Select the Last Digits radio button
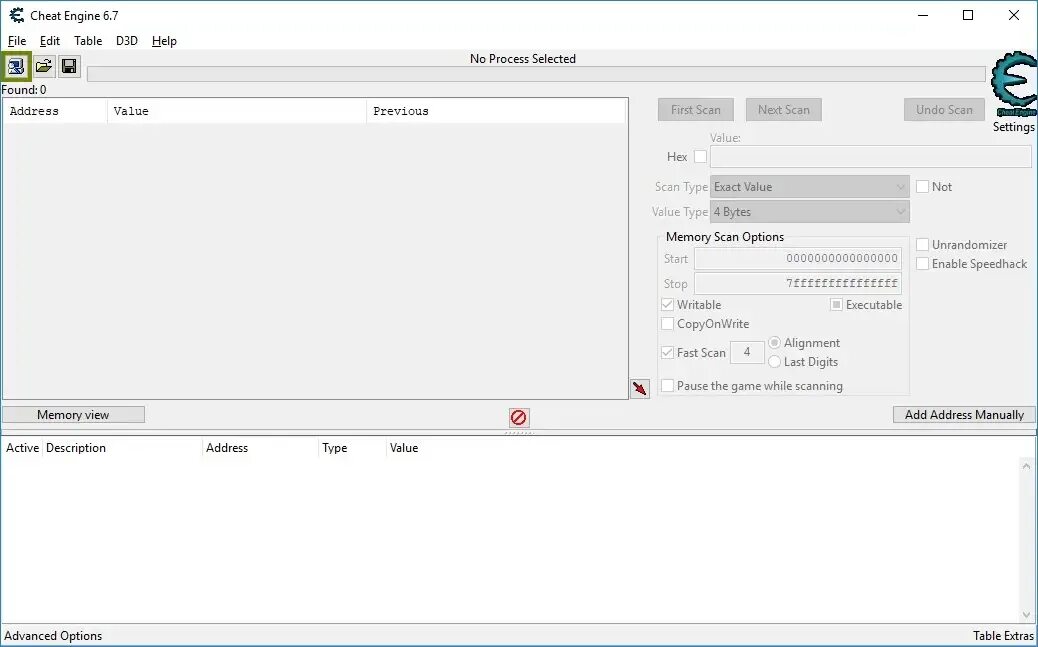Image resolution: width=1038 pixels, height=647 pixels. coord(775,362)
